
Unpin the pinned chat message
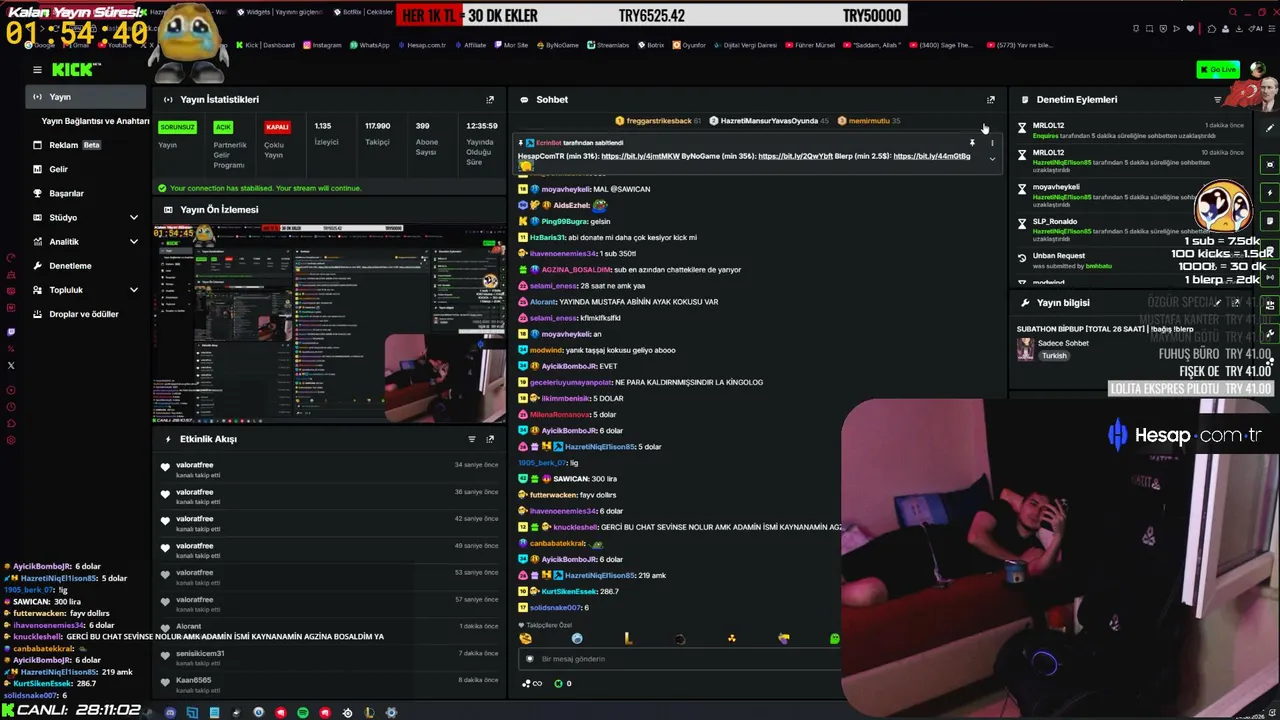pos(972,143)
